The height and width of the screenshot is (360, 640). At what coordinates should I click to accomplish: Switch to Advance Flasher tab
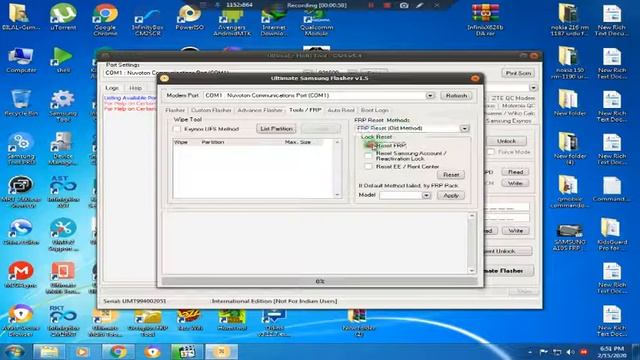[260, 110]
